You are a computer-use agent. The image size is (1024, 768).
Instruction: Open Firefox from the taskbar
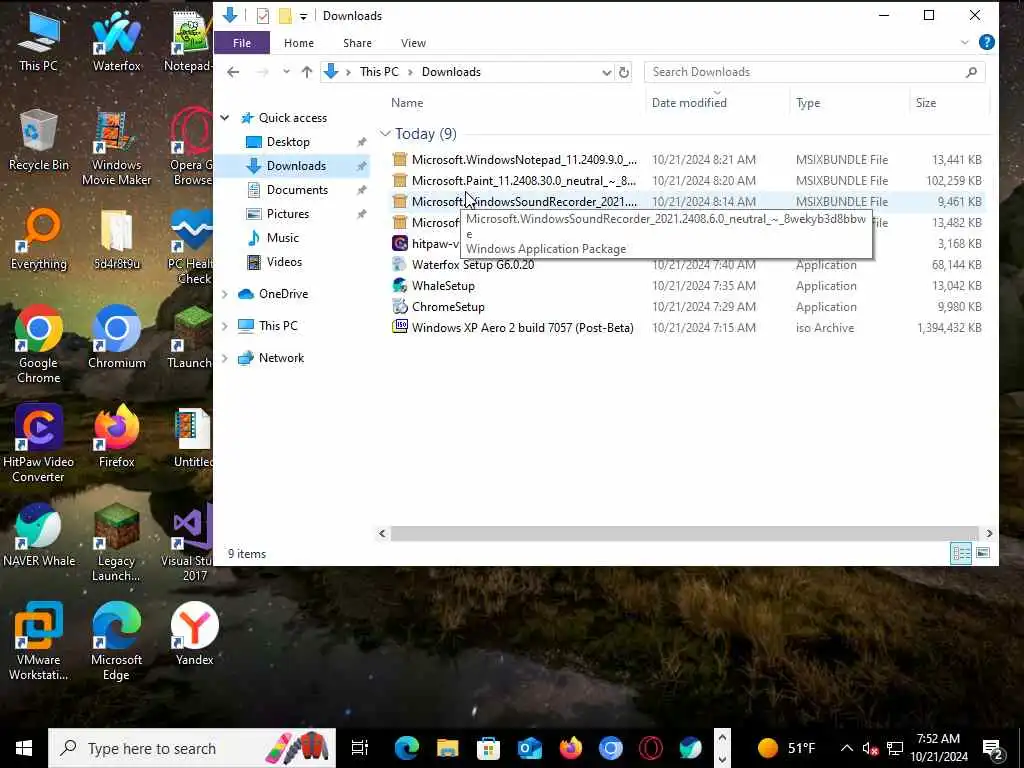click(570, 748)
